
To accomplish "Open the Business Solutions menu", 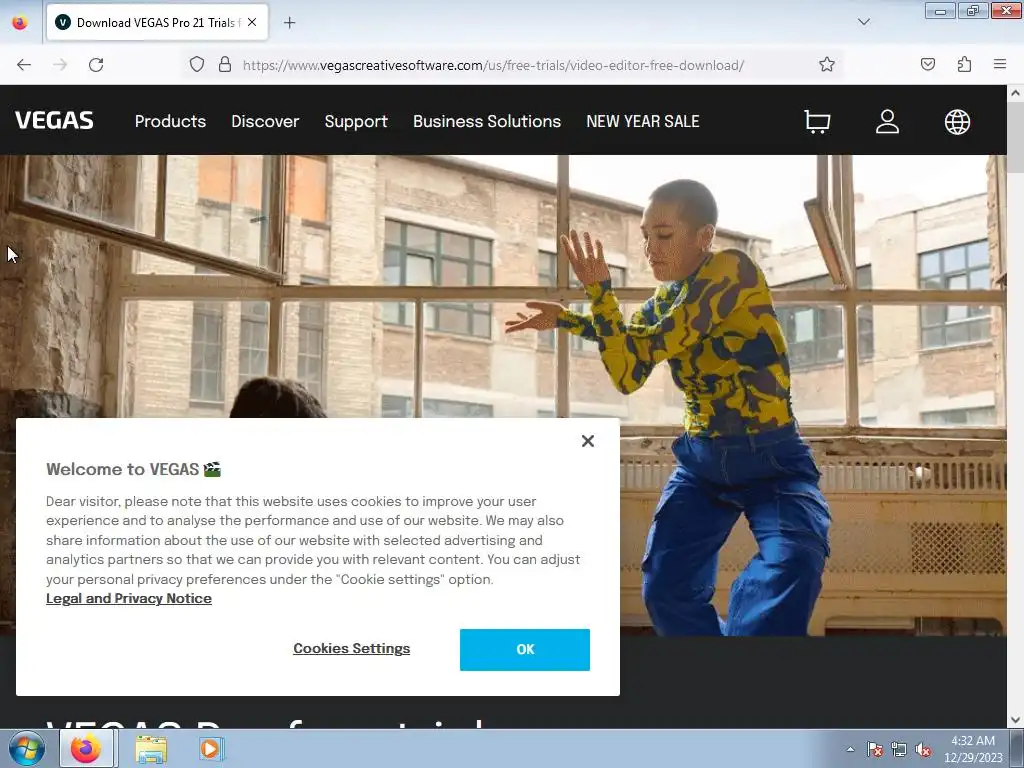I will point(487,121).
